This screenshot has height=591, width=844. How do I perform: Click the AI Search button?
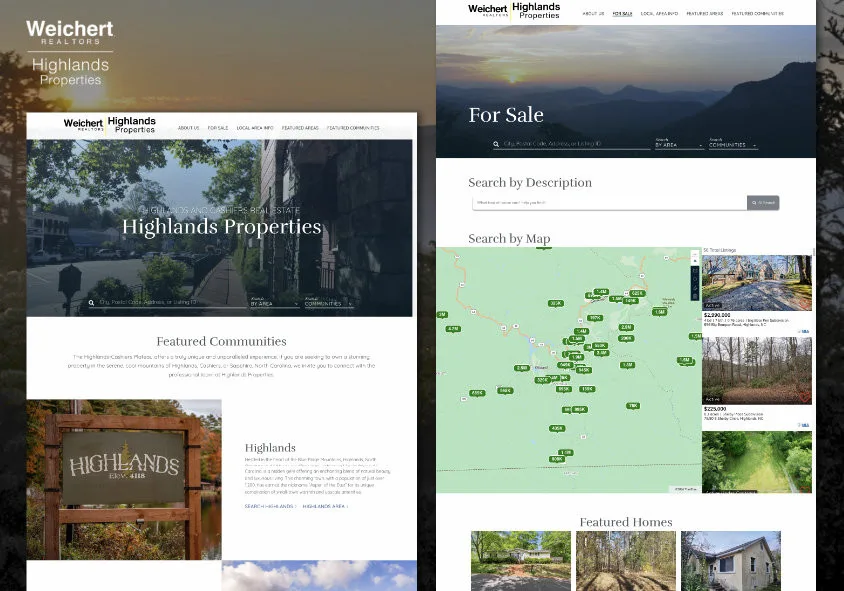point(764,201)
